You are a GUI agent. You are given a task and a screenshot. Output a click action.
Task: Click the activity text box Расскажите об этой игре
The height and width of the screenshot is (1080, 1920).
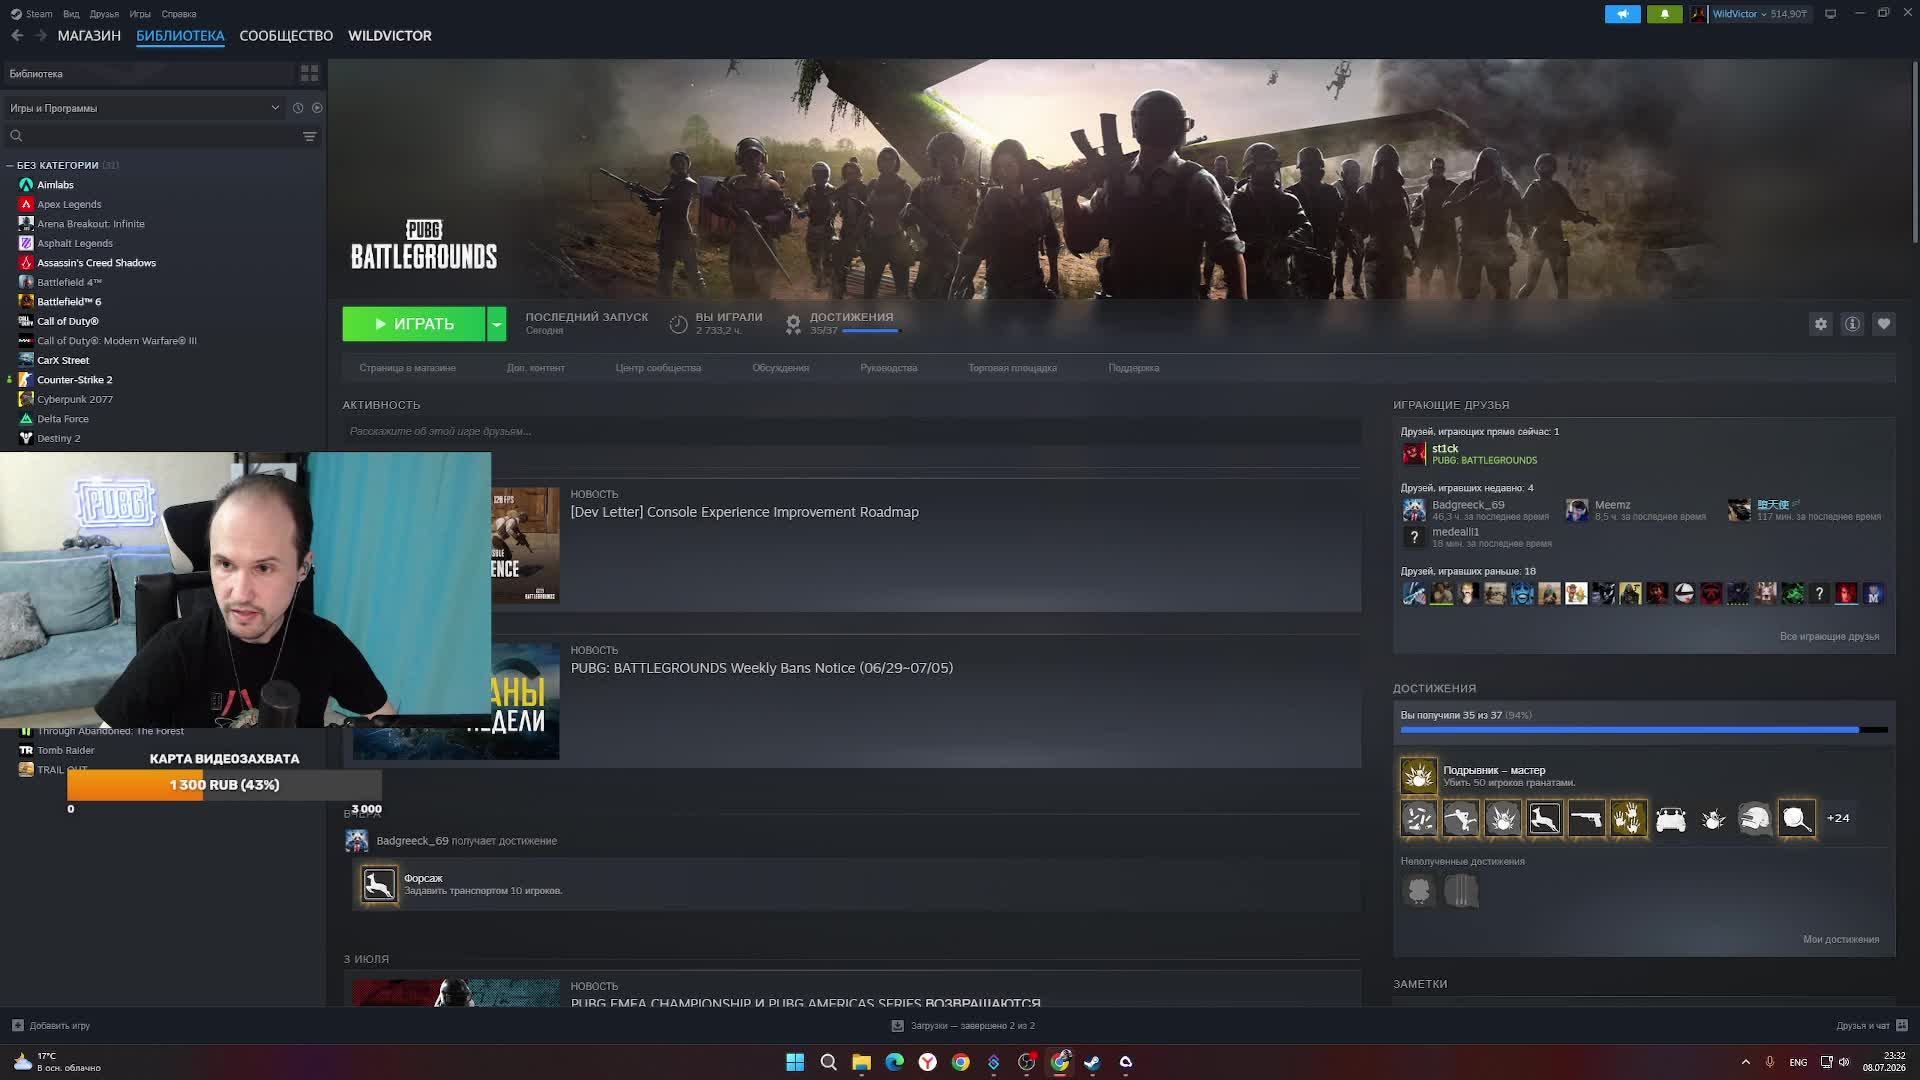852,431
